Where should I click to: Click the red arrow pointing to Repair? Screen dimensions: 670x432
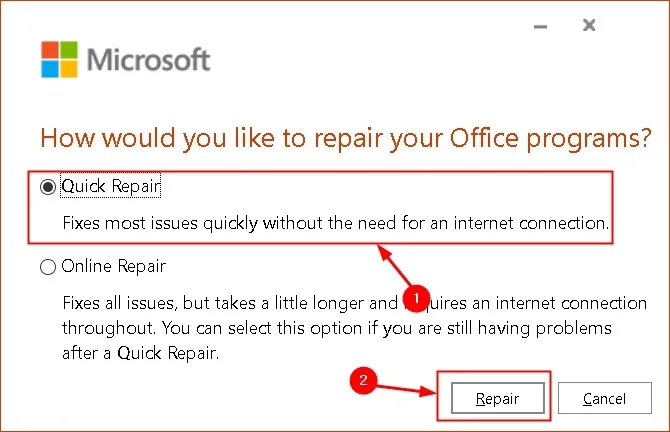tap(407, 389)
